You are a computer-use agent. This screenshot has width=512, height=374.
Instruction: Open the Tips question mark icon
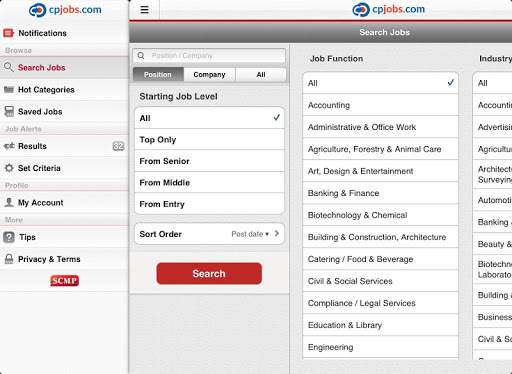pos(9,237)
